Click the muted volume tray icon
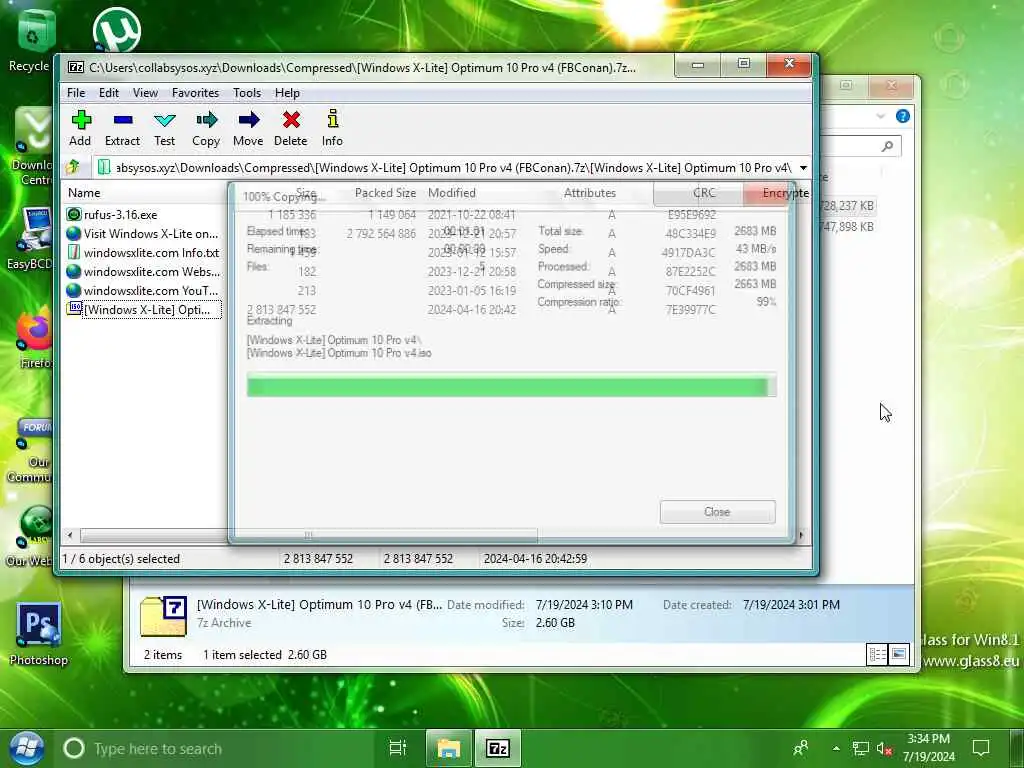 pyautogui.click(x=884, y=748)
